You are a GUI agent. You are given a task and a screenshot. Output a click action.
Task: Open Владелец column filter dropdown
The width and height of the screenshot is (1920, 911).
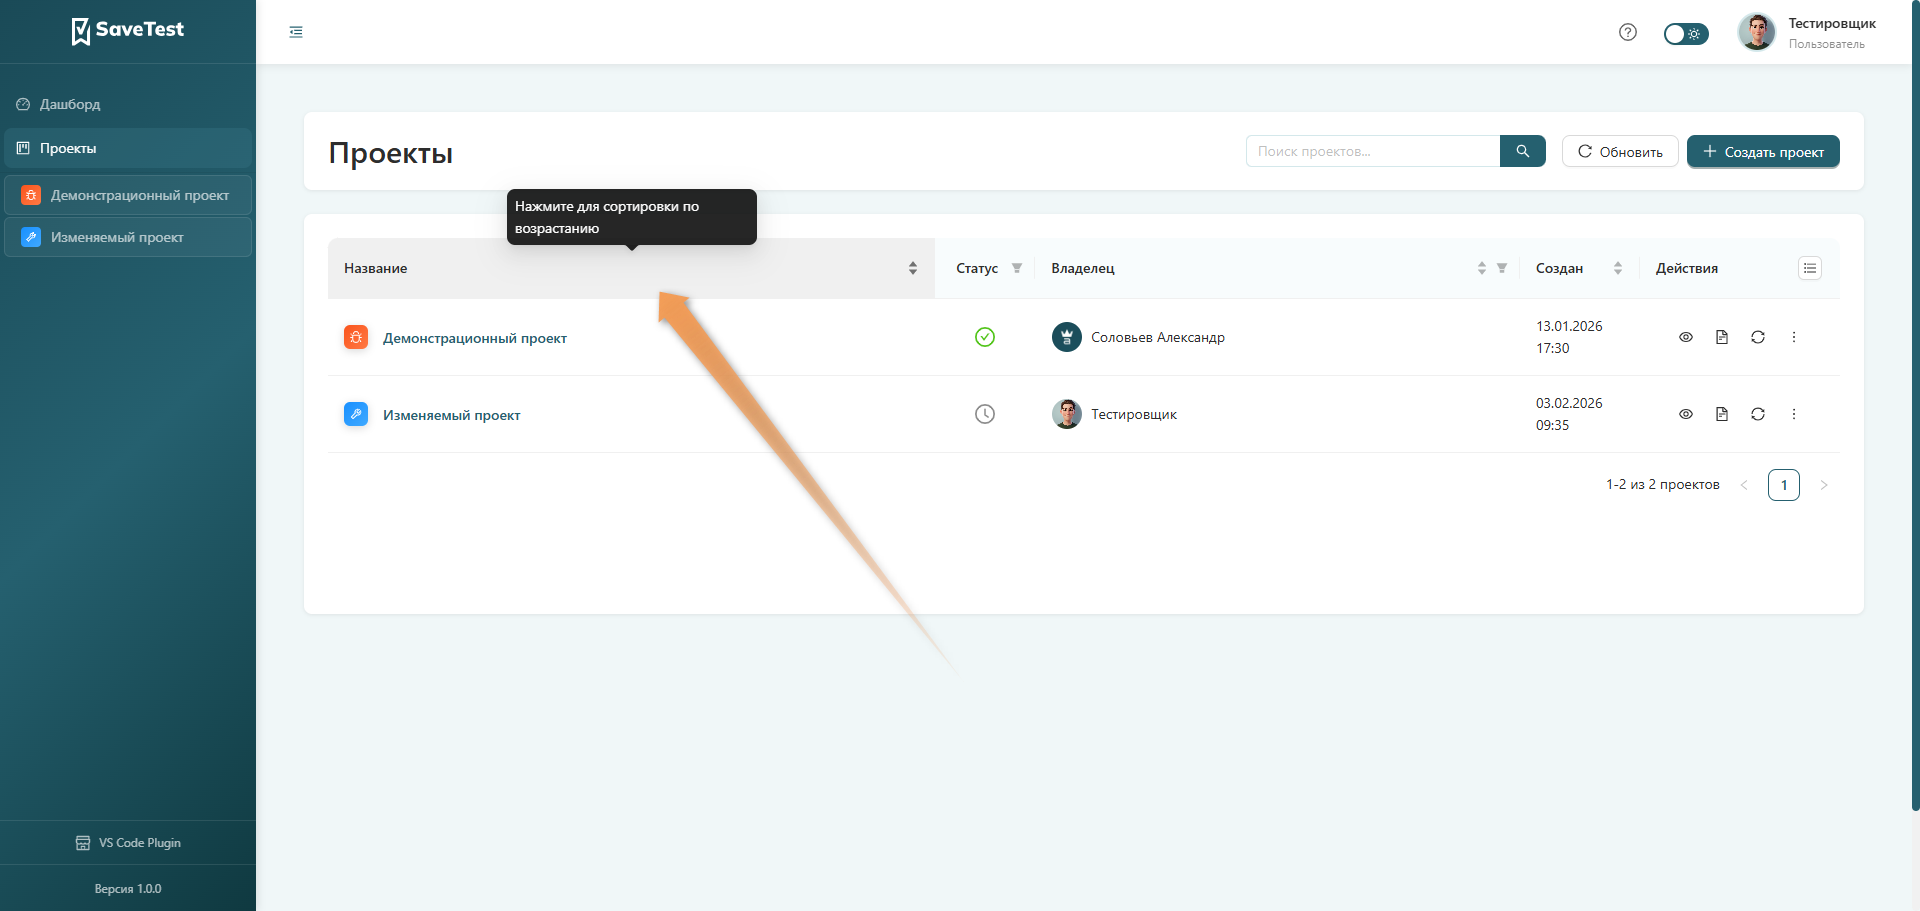1501,268
